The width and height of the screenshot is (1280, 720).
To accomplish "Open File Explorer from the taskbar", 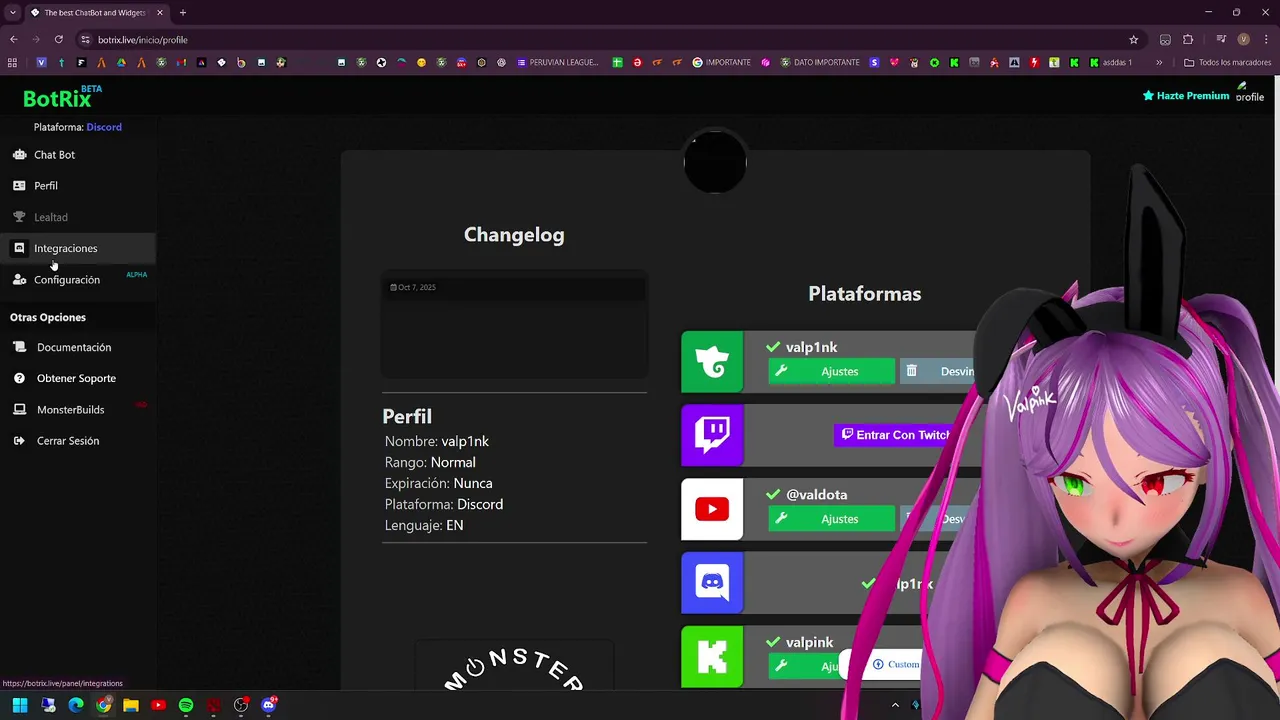I will [131, 705].
